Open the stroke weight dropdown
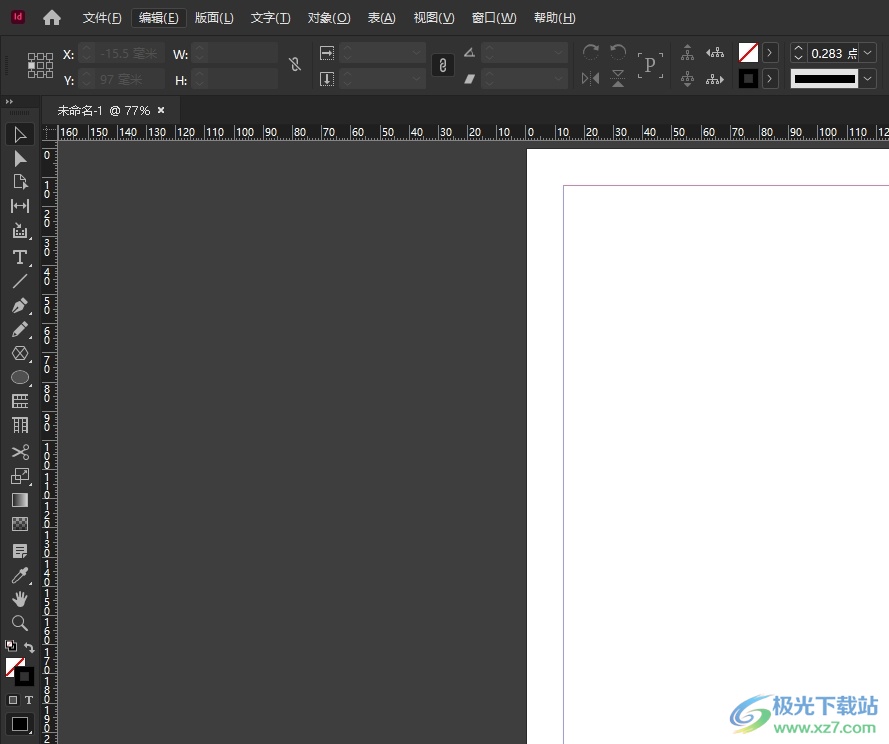 click(x=867, y=53)
